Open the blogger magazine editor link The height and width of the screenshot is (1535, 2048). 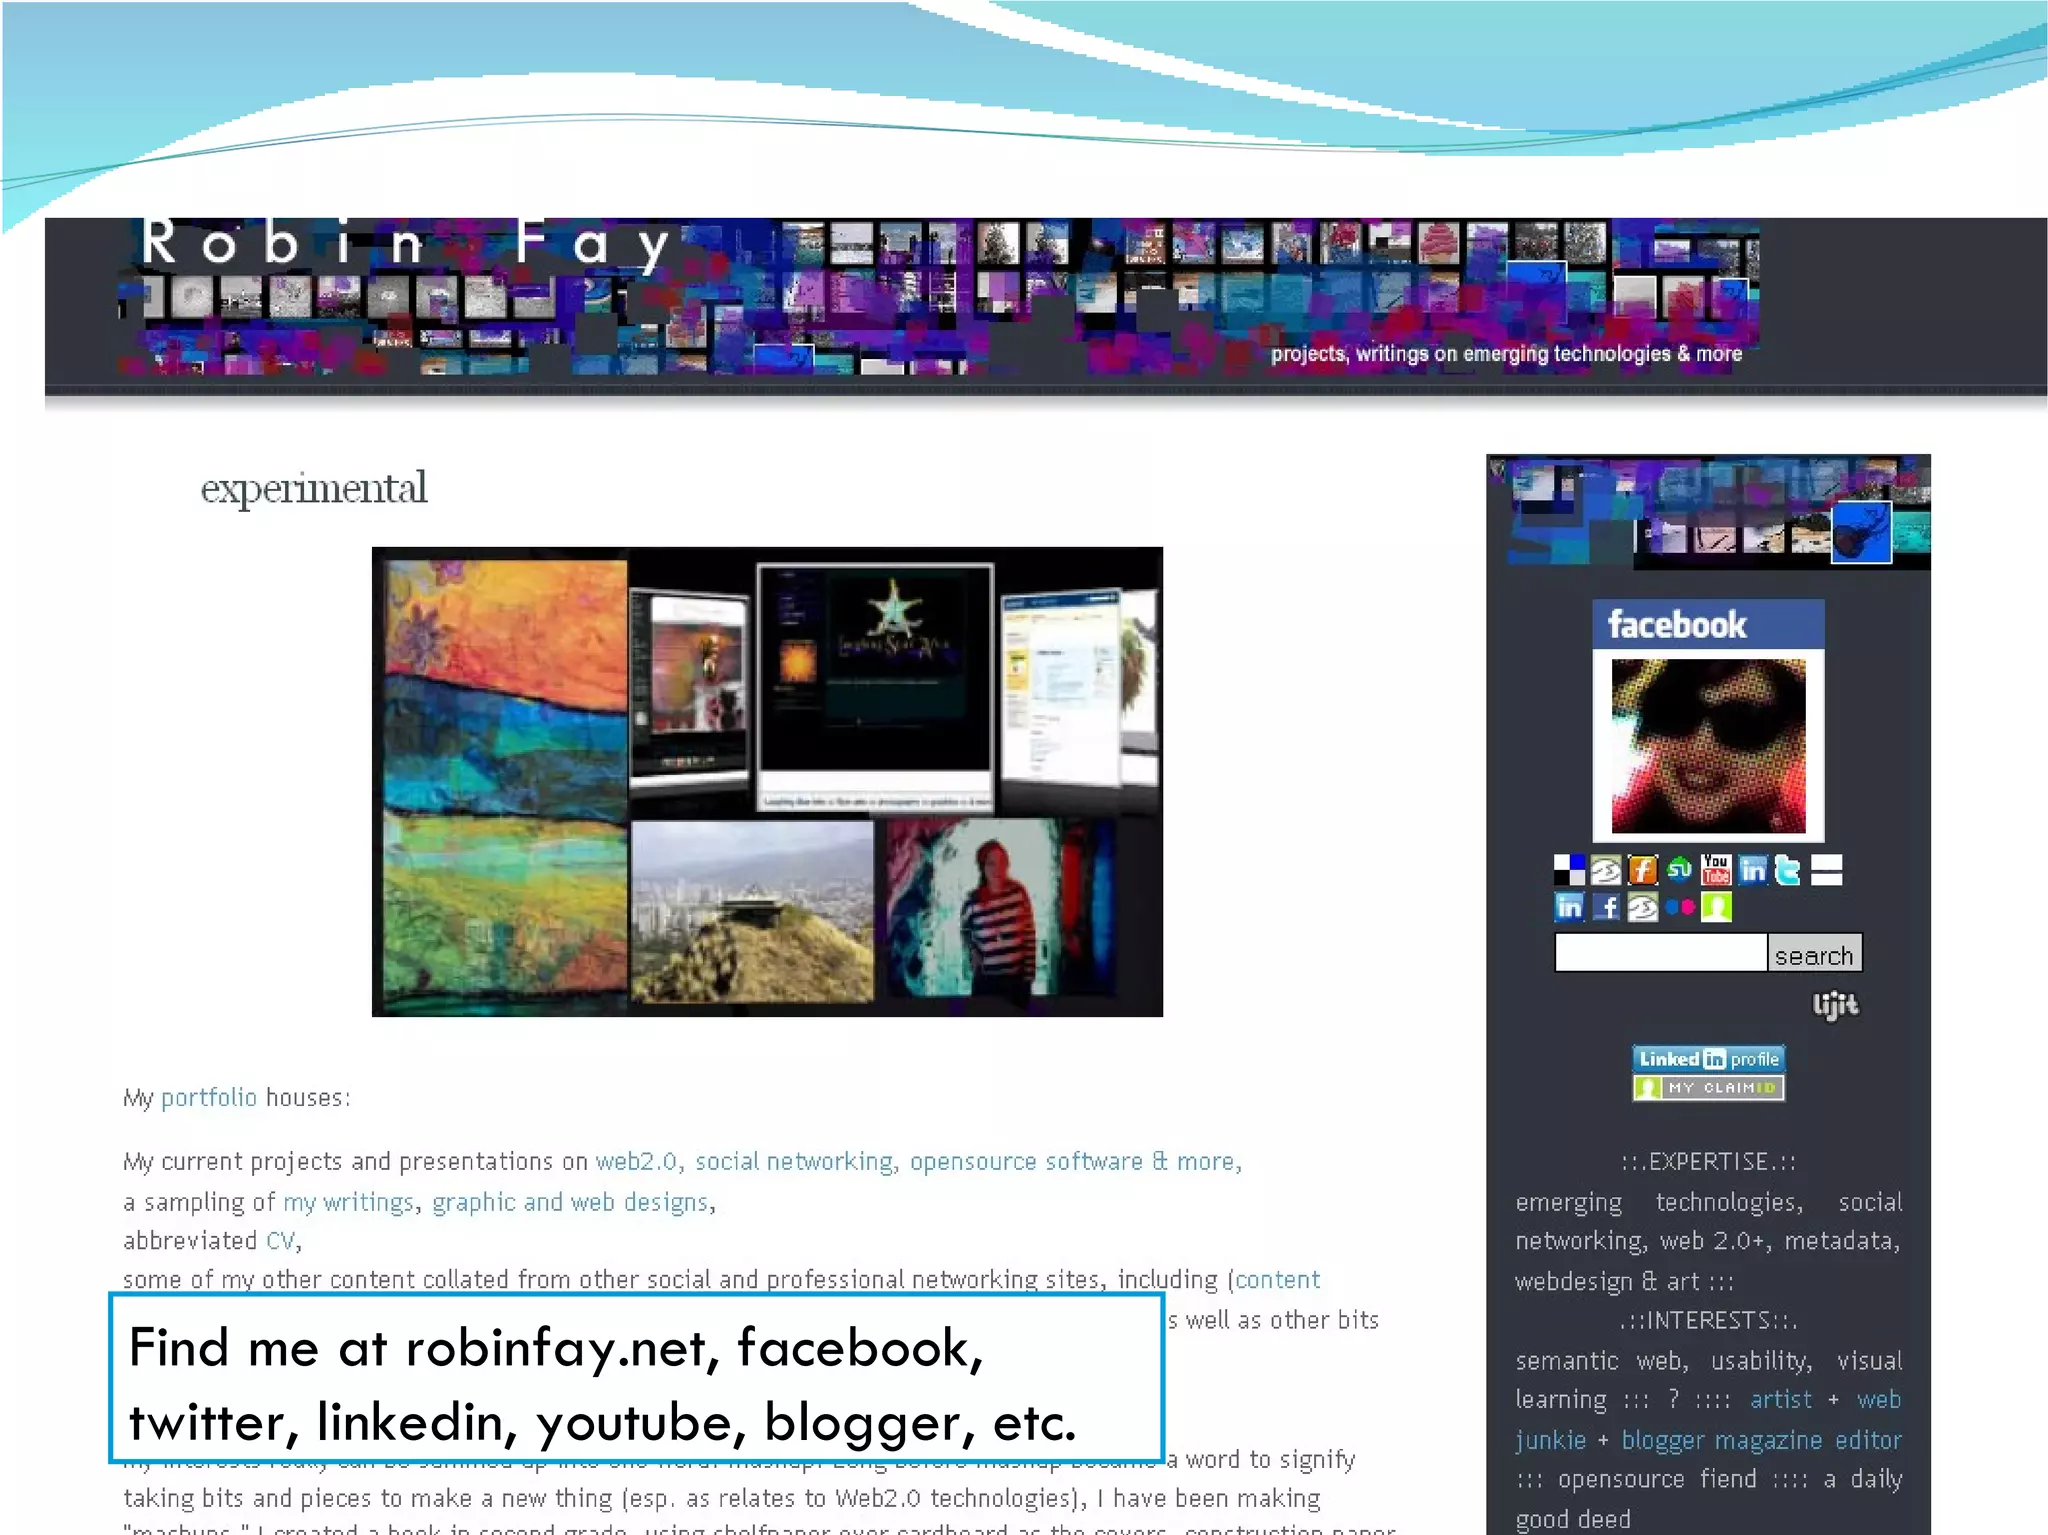pyautogui.click(x=1760, y=1440)
